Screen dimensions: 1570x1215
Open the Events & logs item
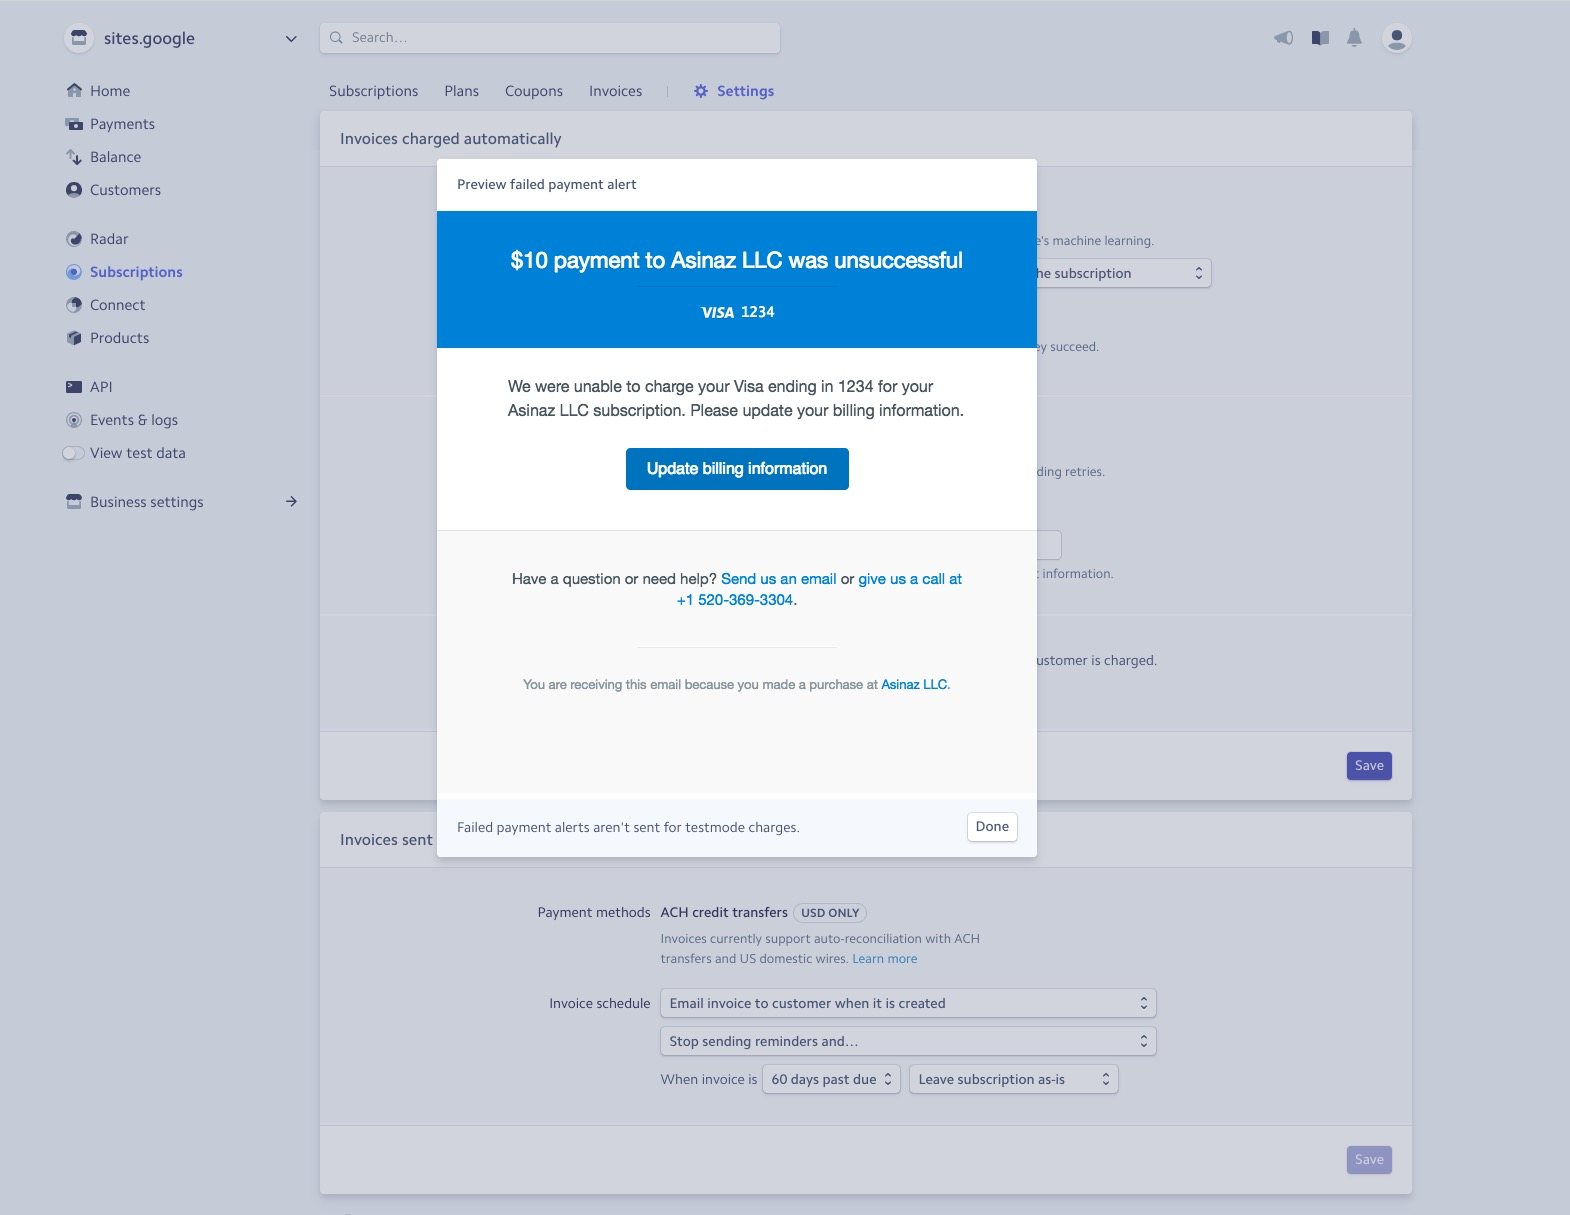134,420
